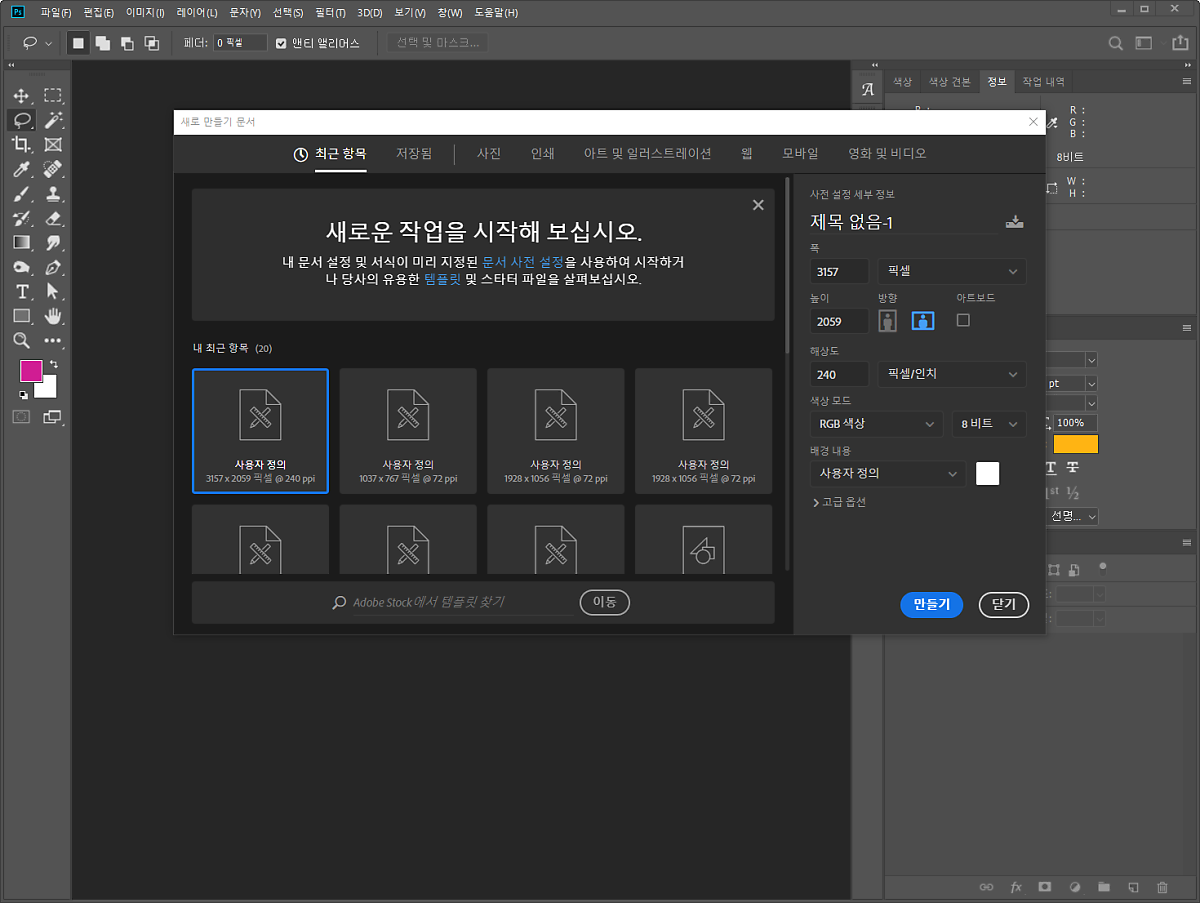The width and height of the screenshot is (1200, 903).
Task: Click the 만들기 button
Action: 931,604
